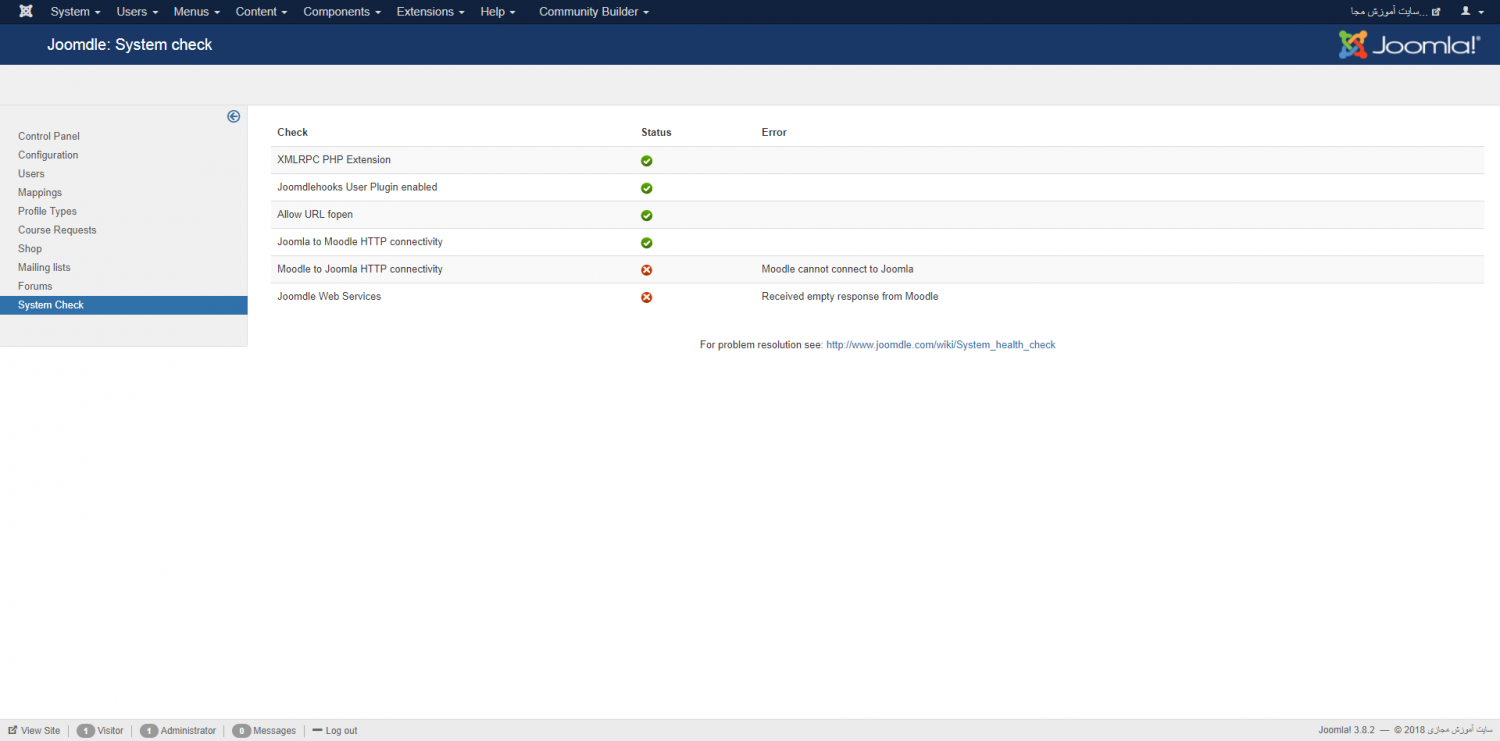Collapse the sidebar with the arrow icon
The height and width of the screenshot is (741, 1500).
click(233, 116)
